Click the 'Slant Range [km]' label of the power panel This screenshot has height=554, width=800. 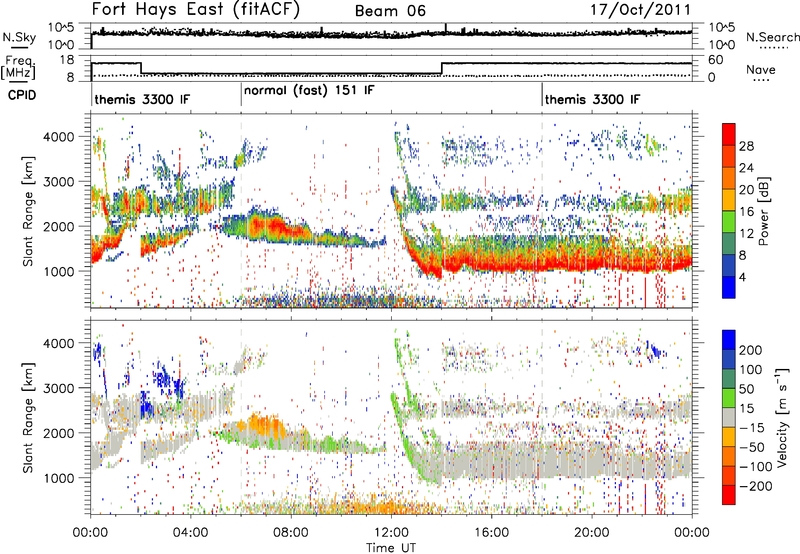pyautogui.click(x=29, y=211)
